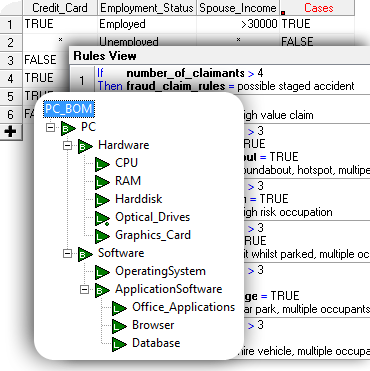Select the Software tree label
The image size is (370, 371).
(x=121, y=253)
